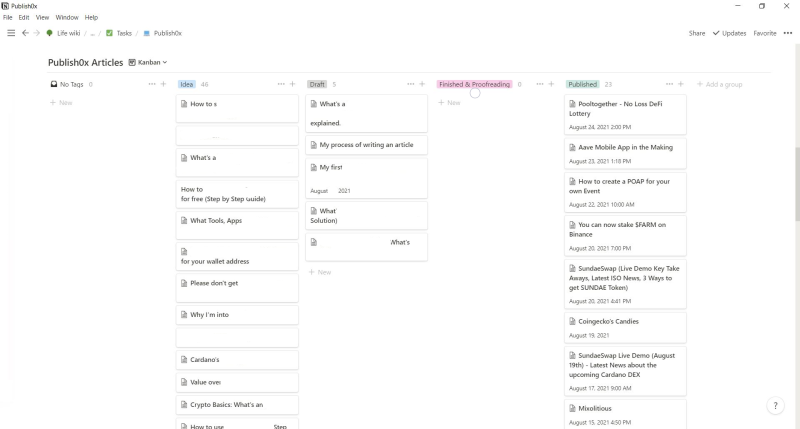The height and width of the screenshot is (429, 800).
Task: Open the Help menu
Action: point(91,17)
